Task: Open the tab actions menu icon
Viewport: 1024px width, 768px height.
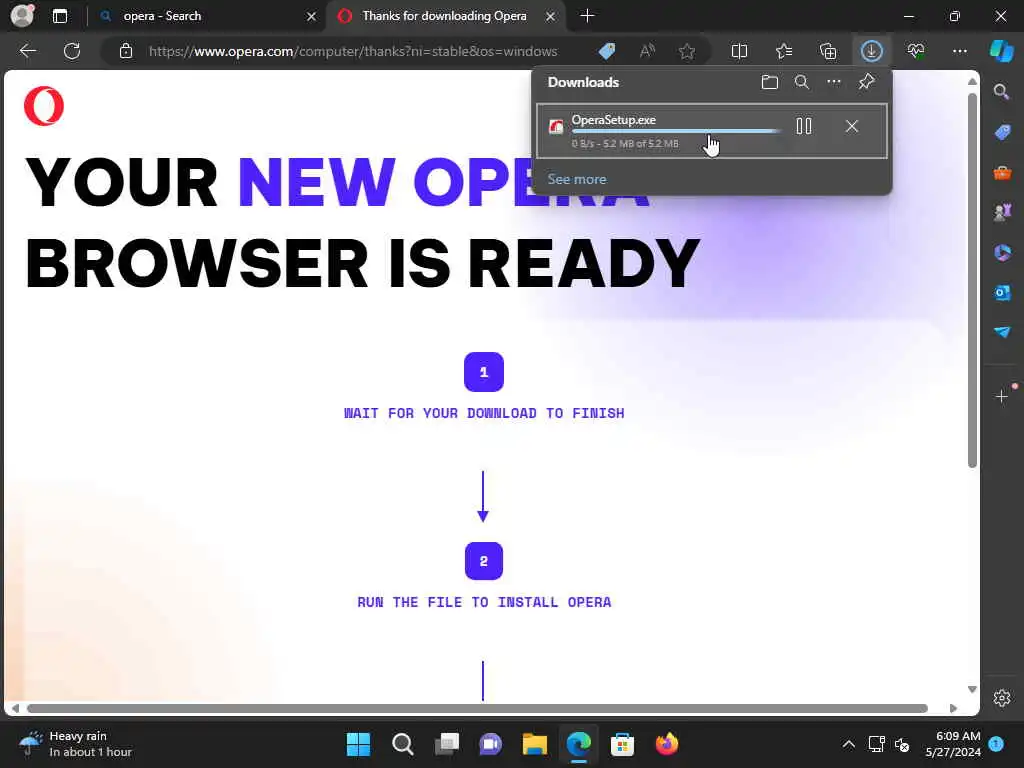Action: (60, 16)
